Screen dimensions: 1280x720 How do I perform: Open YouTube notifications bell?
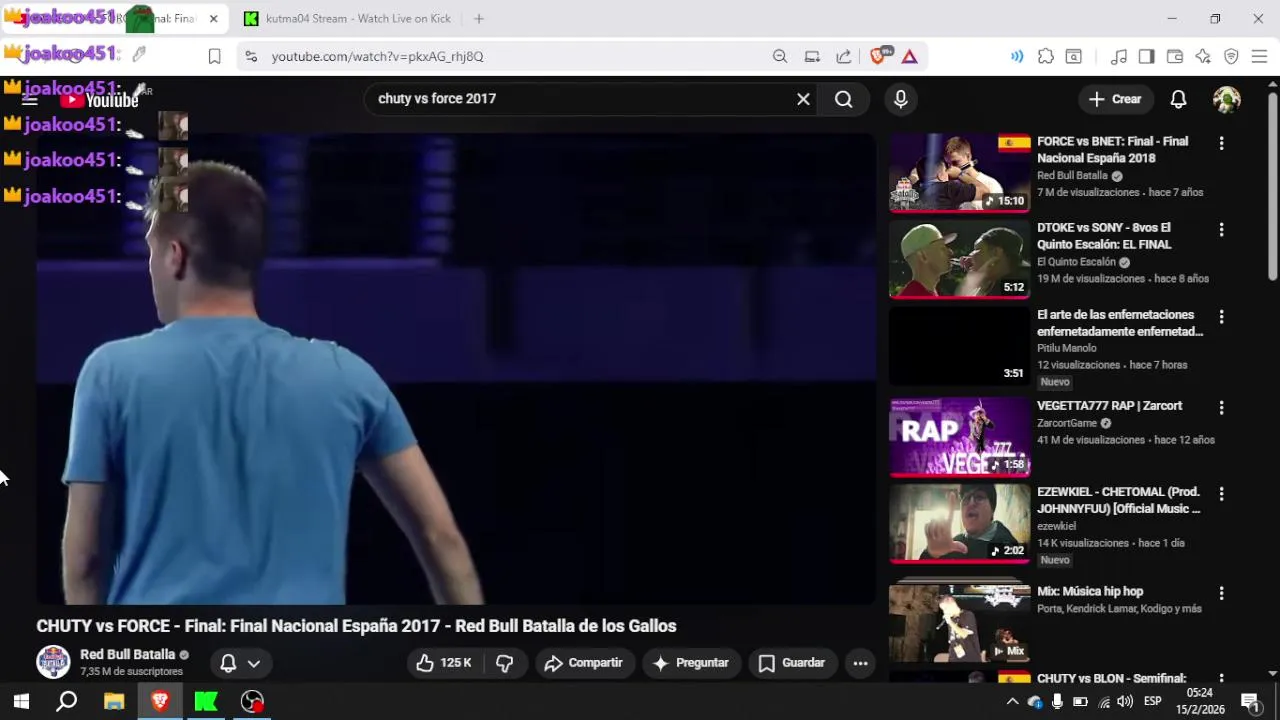pyautogui.click(x=1179, y=99)
